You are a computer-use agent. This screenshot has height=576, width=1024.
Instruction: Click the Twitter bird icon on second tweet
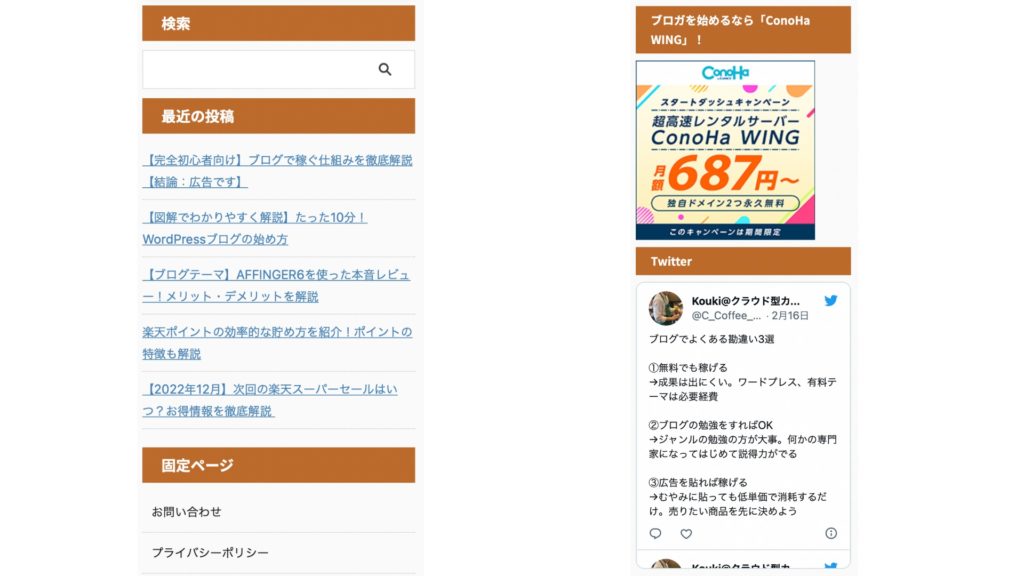pyautogui.click(x=830, y=568)
